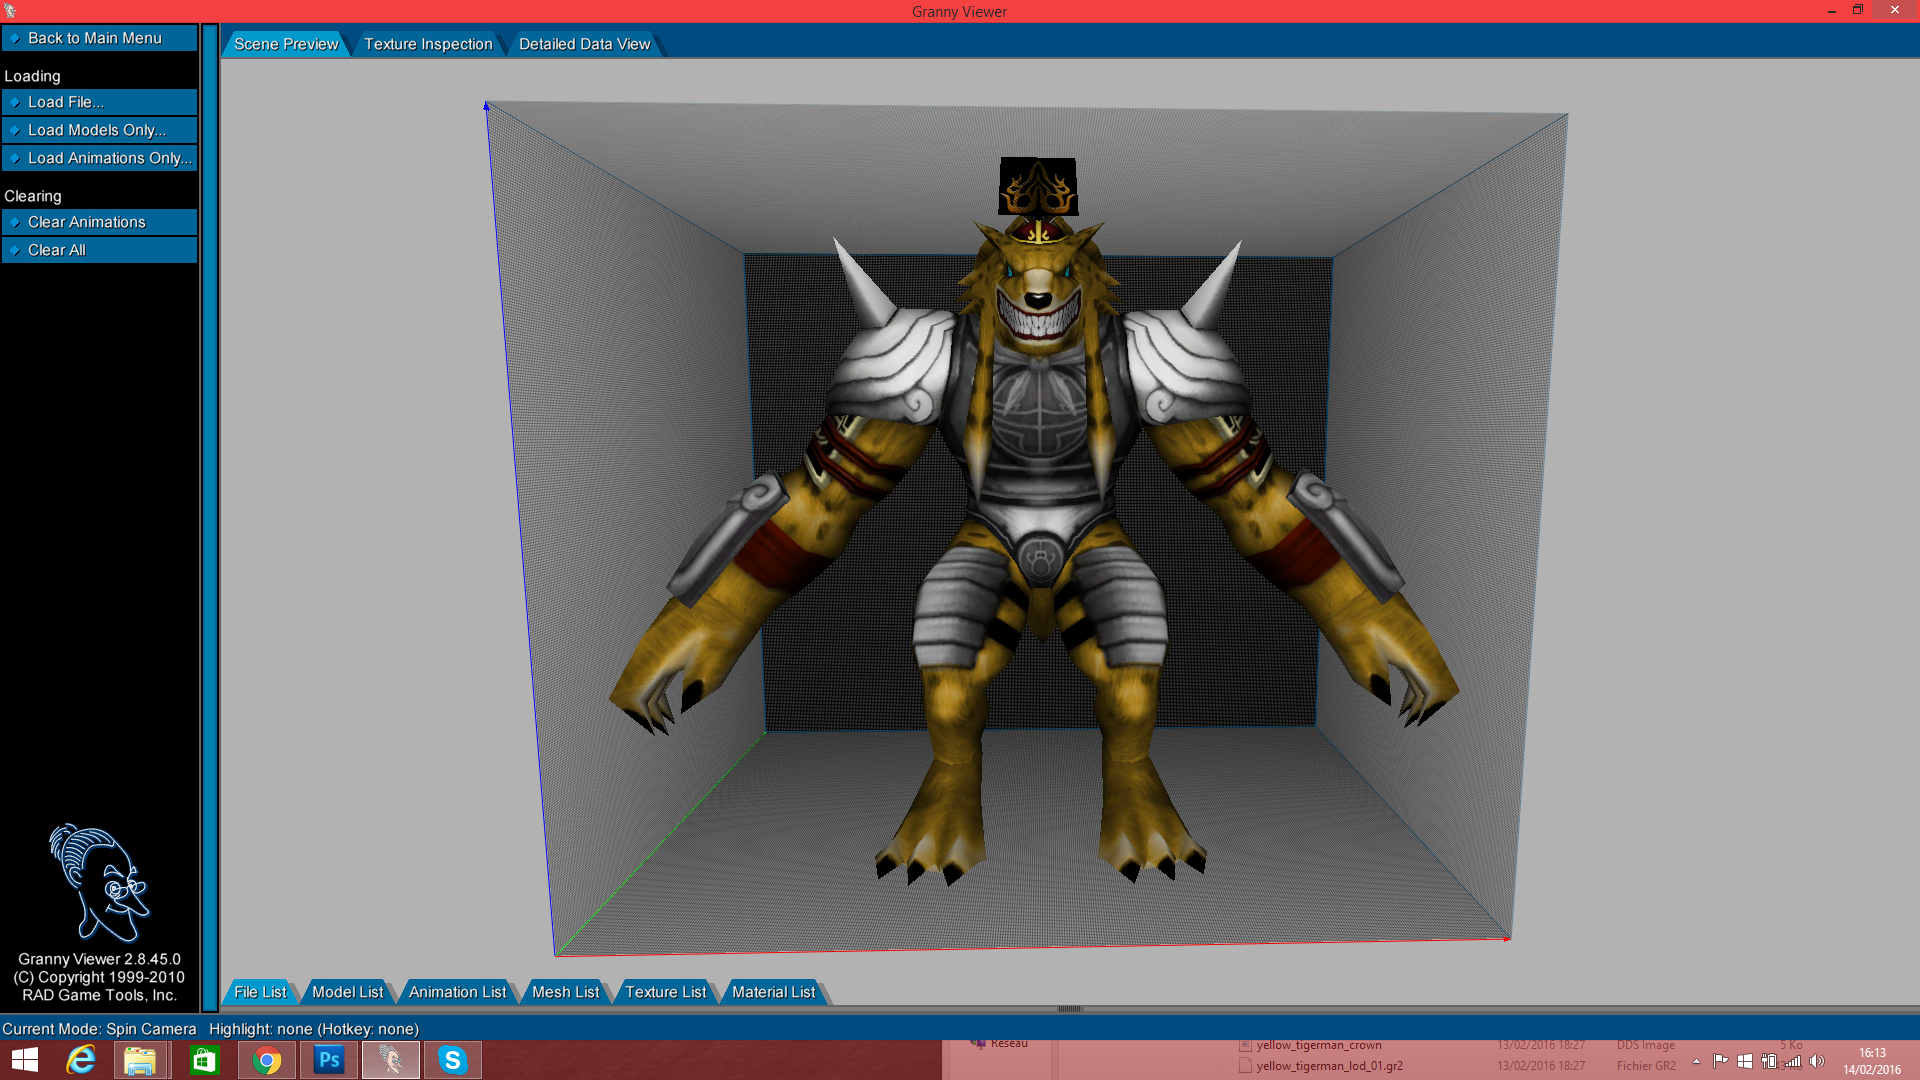Image resolution: width=1920 pixels, height=1080 pixels.
Task: Click the Granny Viewer taskbar icon
Action: coord(391,1060)
